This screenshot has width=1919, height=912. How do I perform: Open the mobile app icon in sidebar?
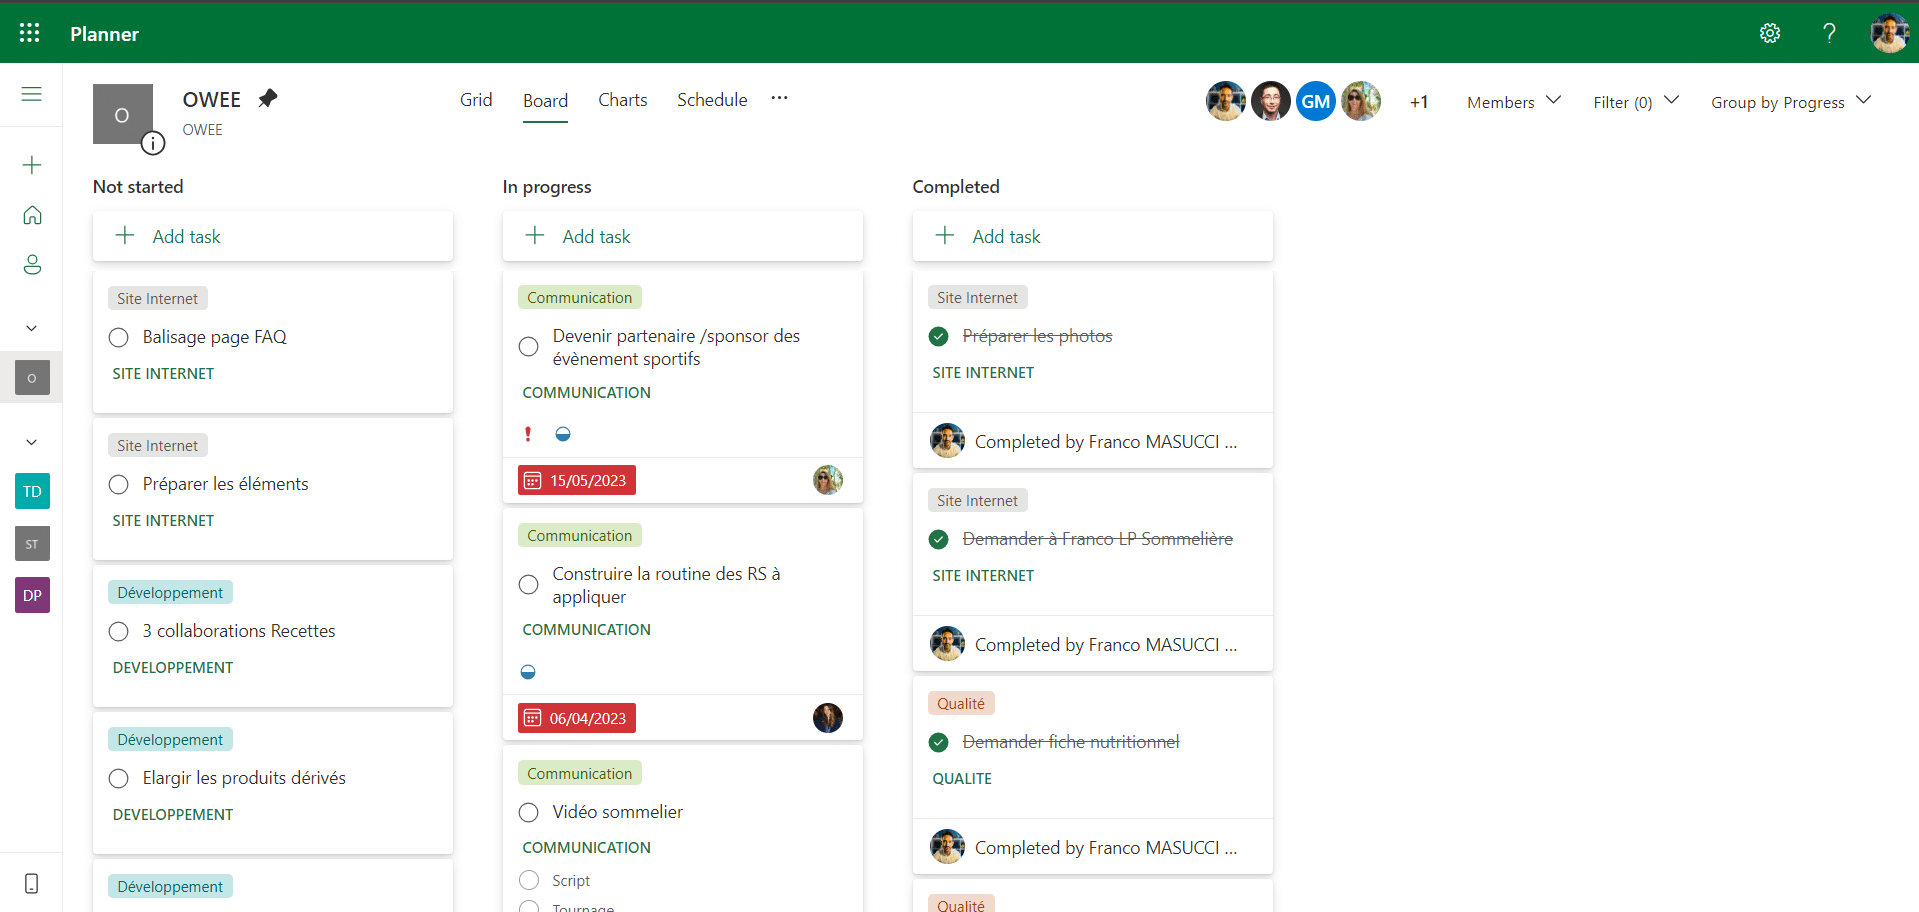[x=32, y=884]
